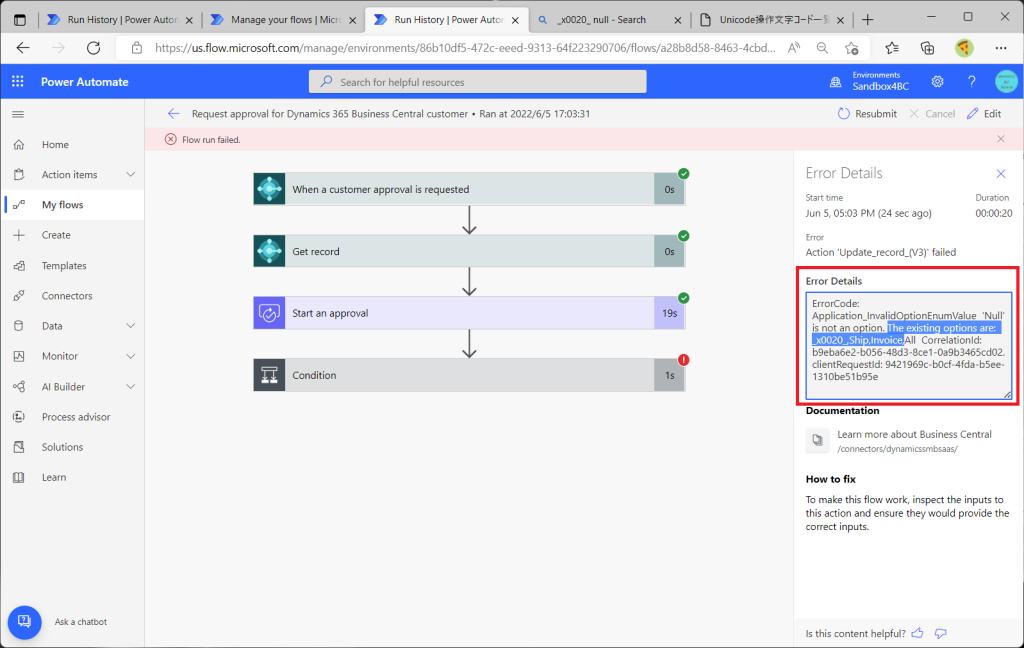The width and height of the screenshot is (1024, 648).
Task: Open the browser Collections icon
Action: click(x=927, y=48)
